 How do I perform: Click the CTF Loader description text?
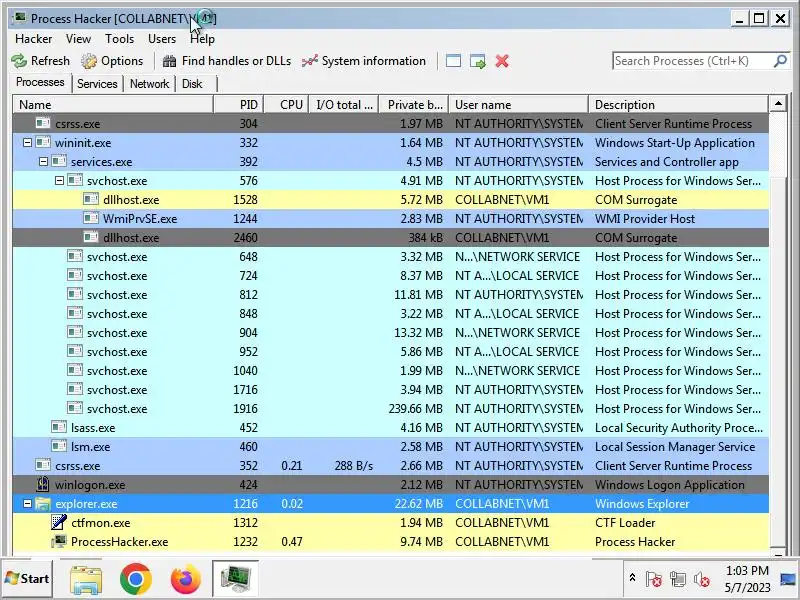pos(625,523)
